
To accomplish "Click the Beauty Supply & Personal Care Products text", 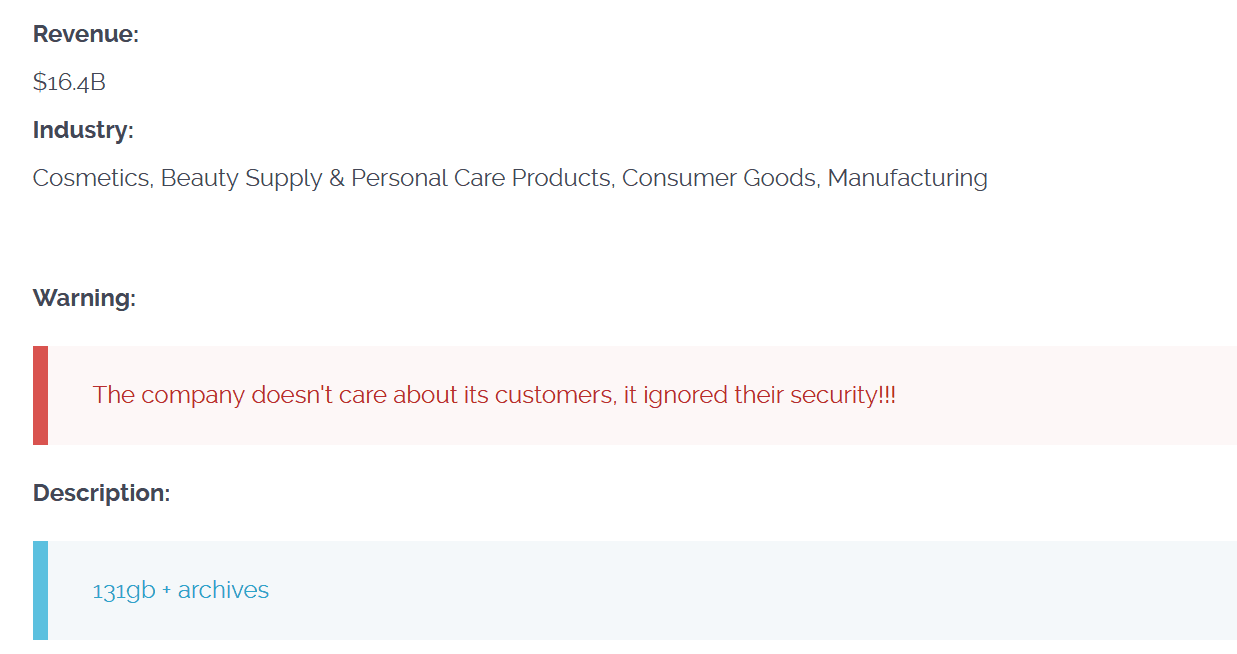I will pos(386,178).
